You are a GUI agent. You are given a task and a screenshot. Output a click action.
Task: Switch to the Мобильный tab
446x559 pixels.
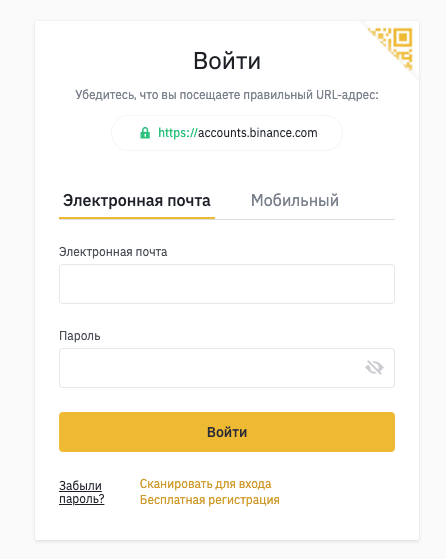tap(294, 200)
